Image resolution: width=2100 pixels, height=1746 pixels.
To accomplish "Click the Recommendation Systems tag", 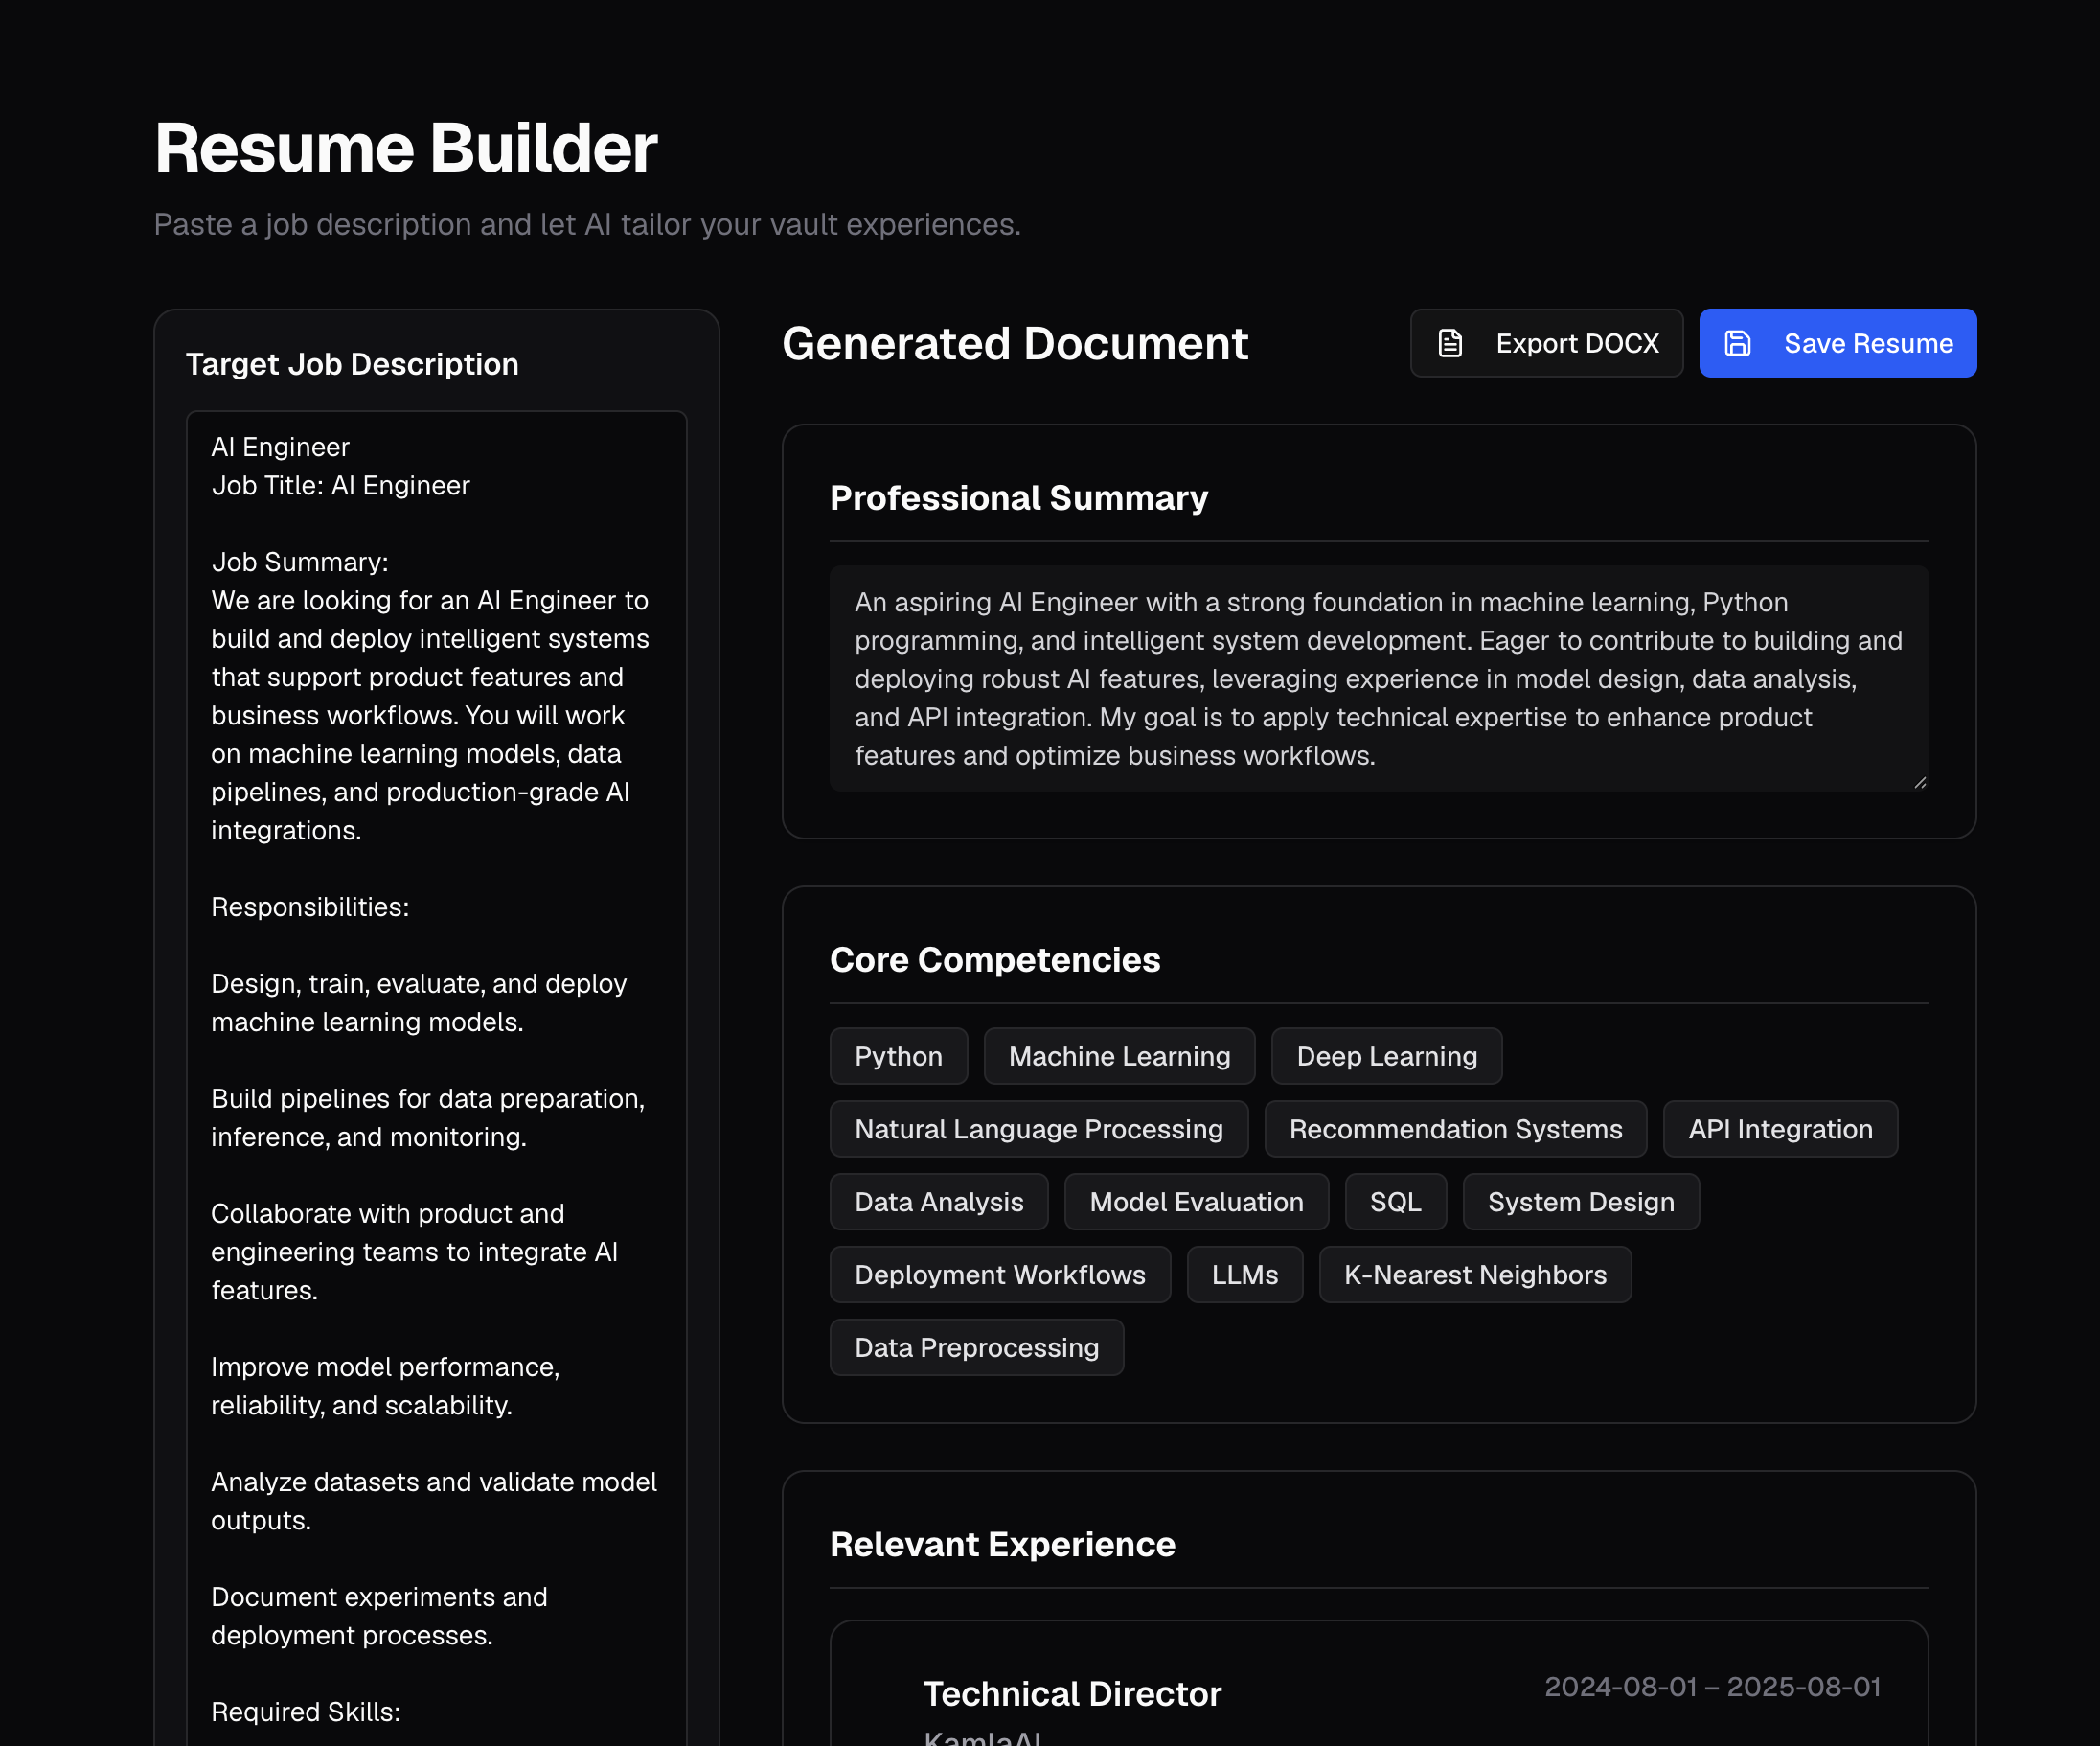I will coord(1455,1129).
